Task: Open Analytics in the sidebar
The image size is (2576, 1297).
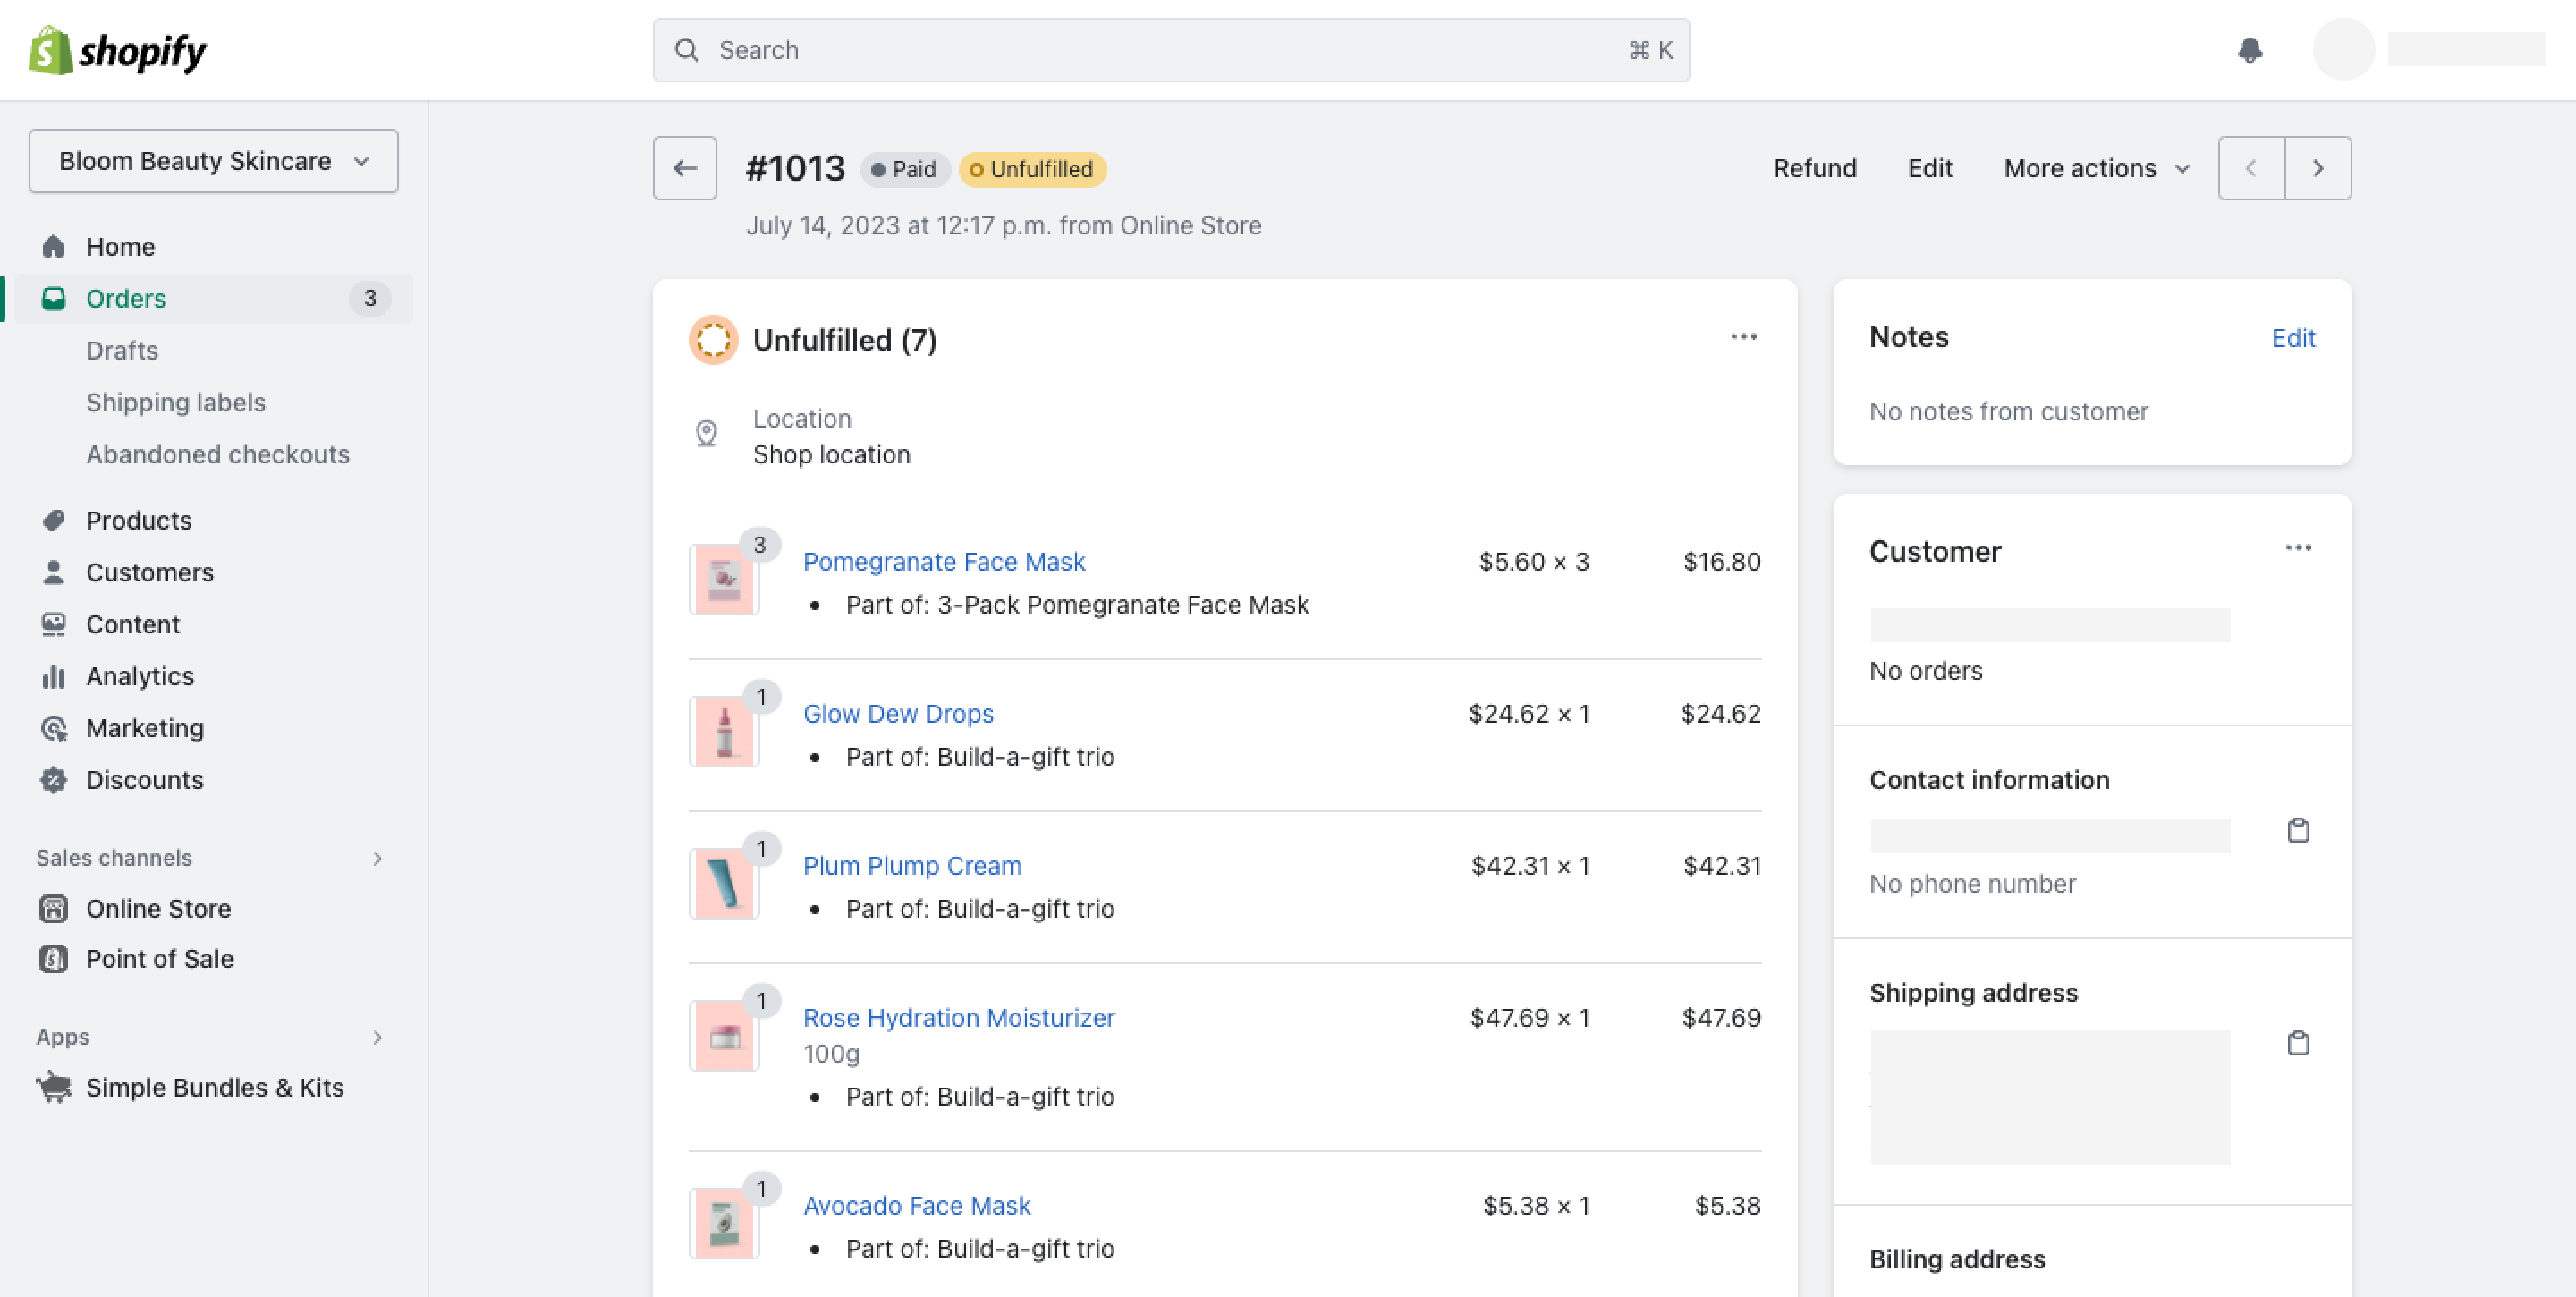Action: click(140, 676)
